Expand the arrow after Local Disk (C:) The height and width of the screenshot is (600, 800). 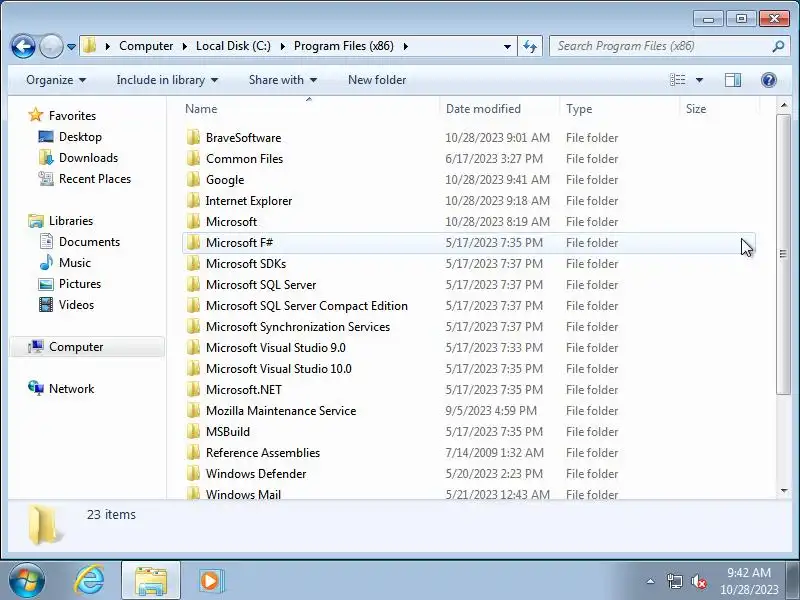(x=283, y=46)
